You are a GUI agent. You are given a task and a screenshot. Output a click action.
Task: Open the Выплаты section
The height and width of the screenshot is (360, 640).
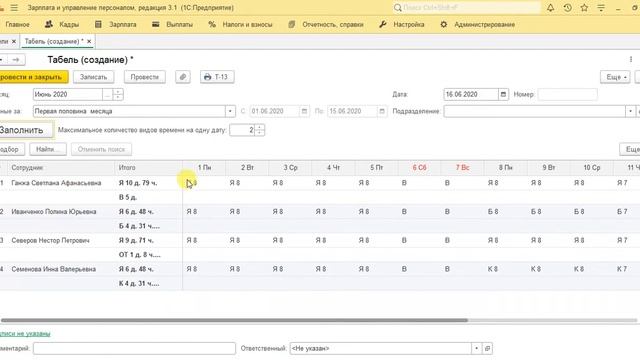coord(172,24)
